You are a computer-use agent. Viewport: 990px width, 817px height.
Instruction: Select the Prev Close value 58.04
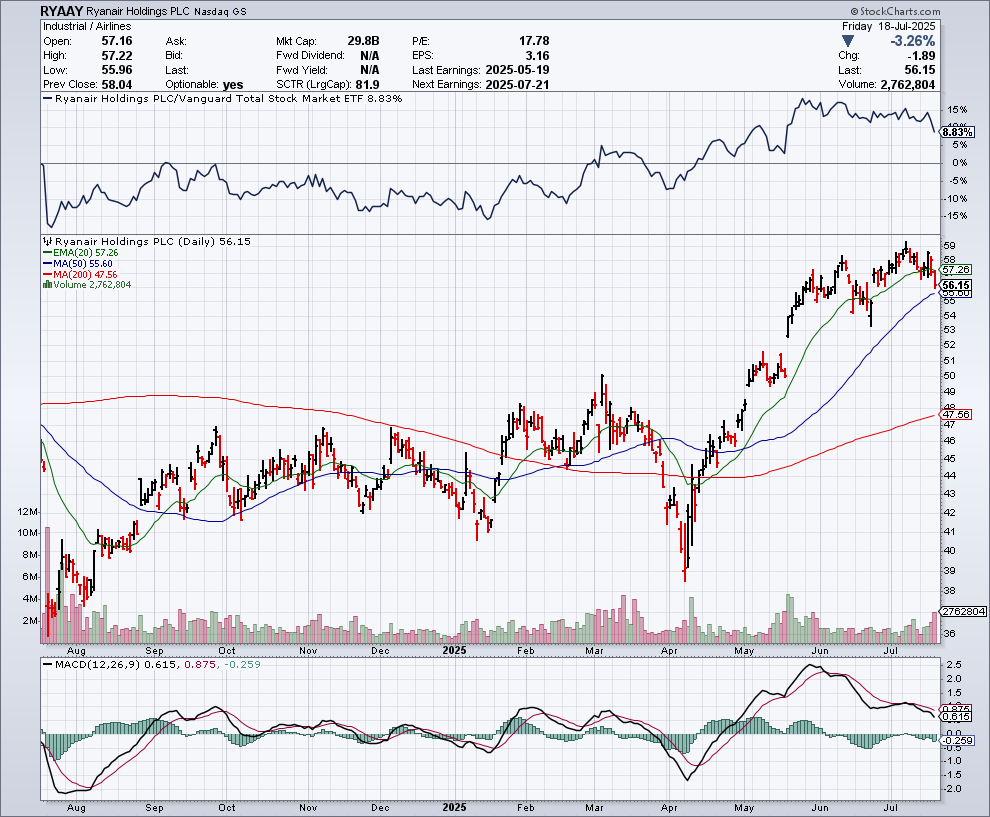[x=117, y=85]
